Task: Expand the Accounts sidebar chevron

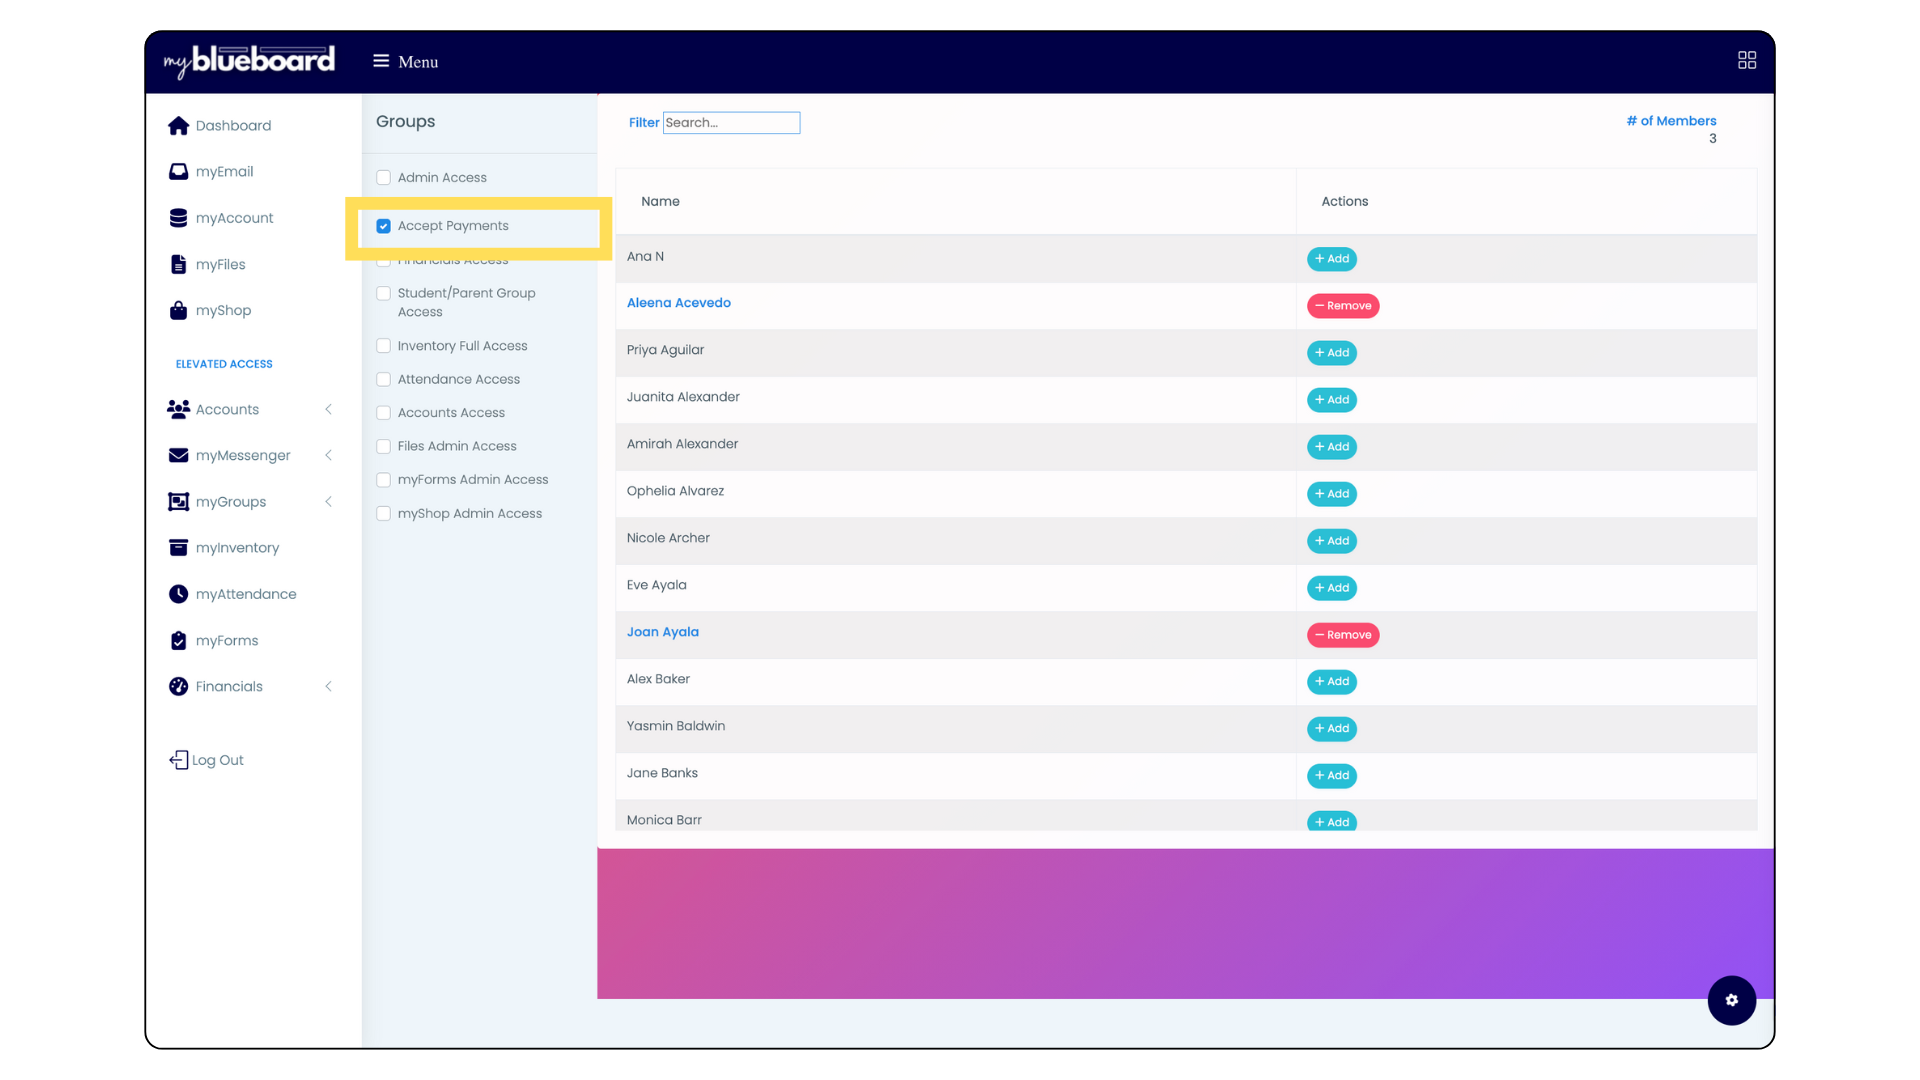Action: (328, 409)
